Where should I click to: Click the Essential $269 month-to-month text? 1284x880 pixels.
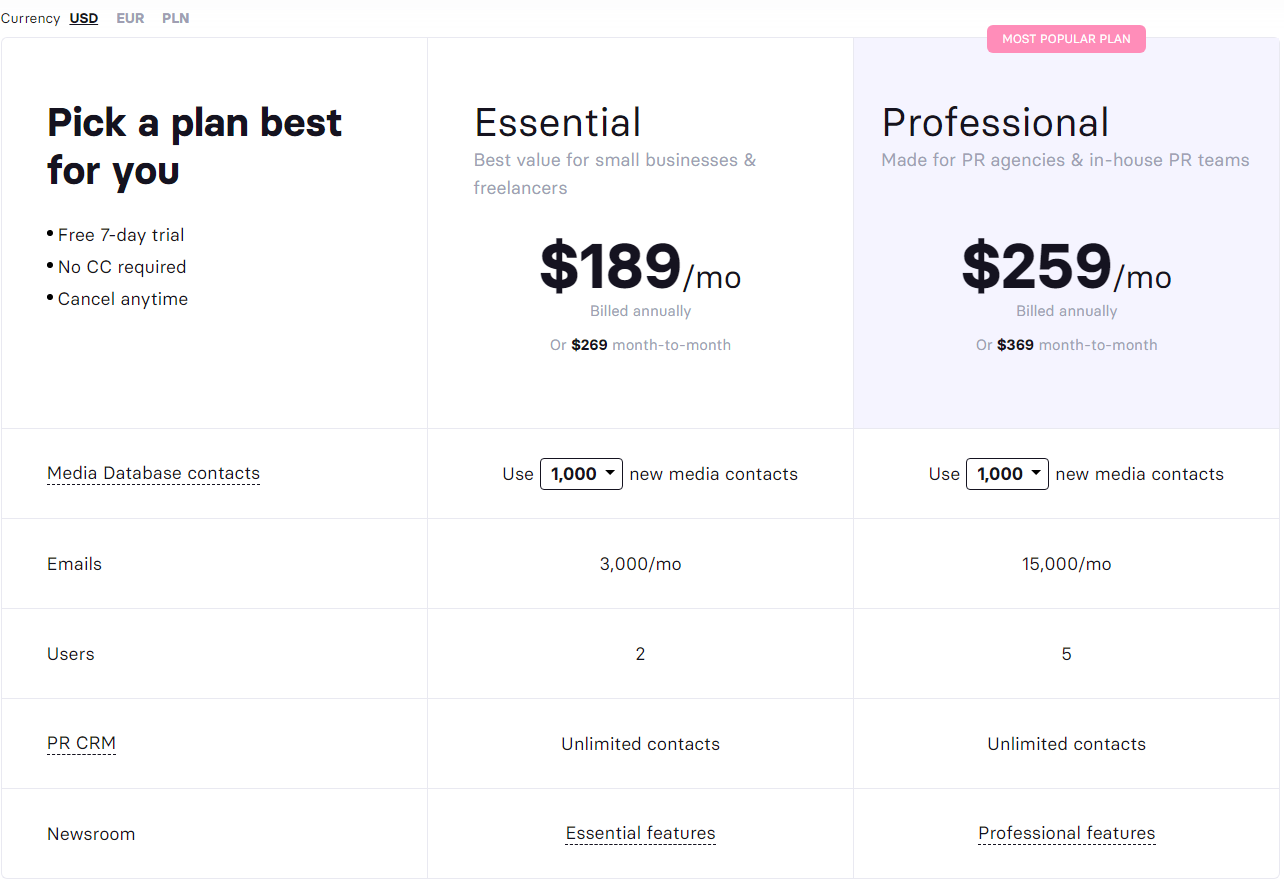[x=640, y=345]
